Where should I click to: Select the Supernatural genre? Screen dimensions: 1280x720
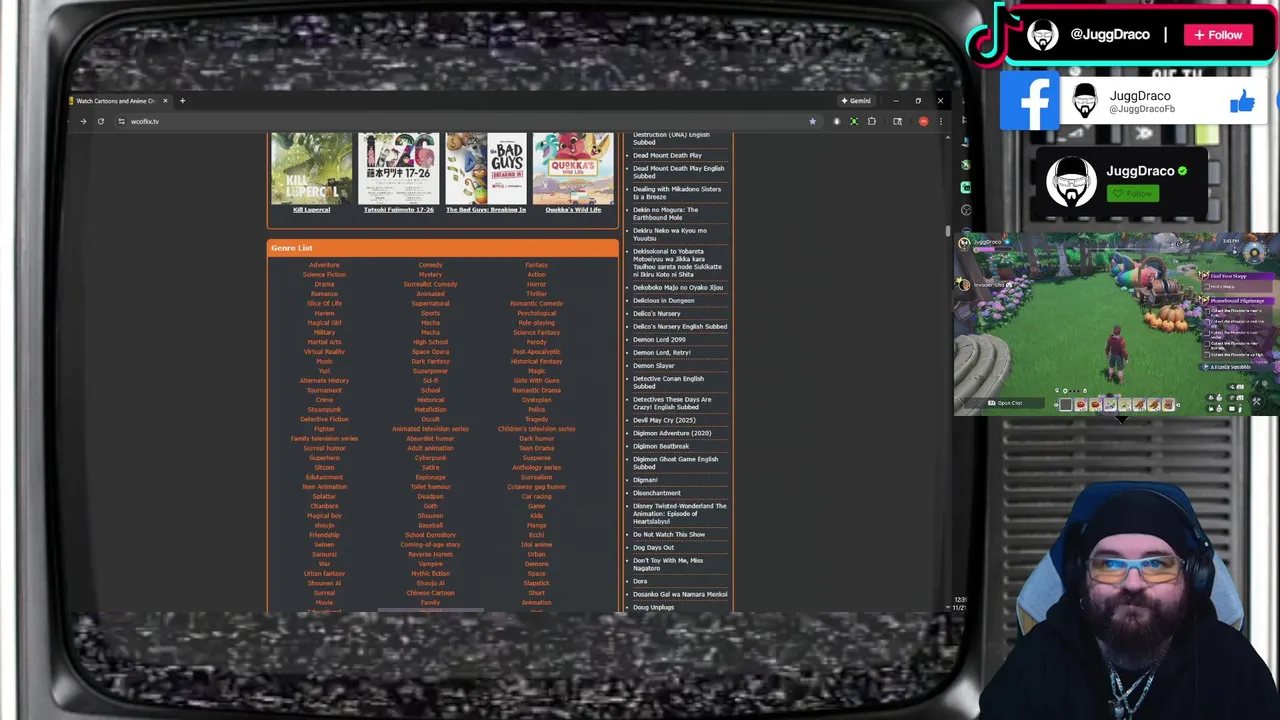(x=430, y=303)
